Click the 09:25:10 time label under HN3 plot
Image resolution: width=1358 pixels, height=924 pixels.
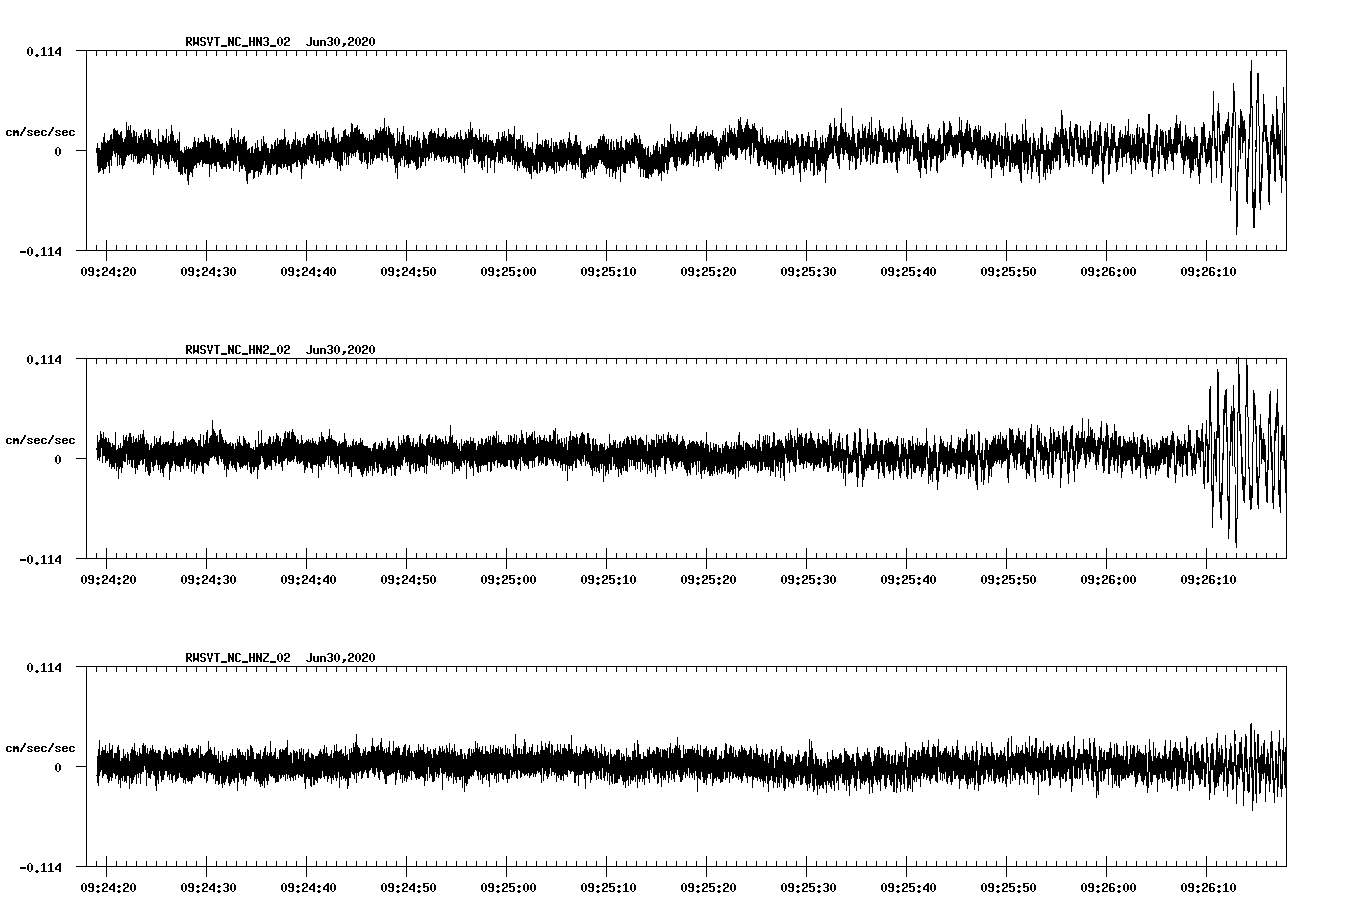(608, 271)
